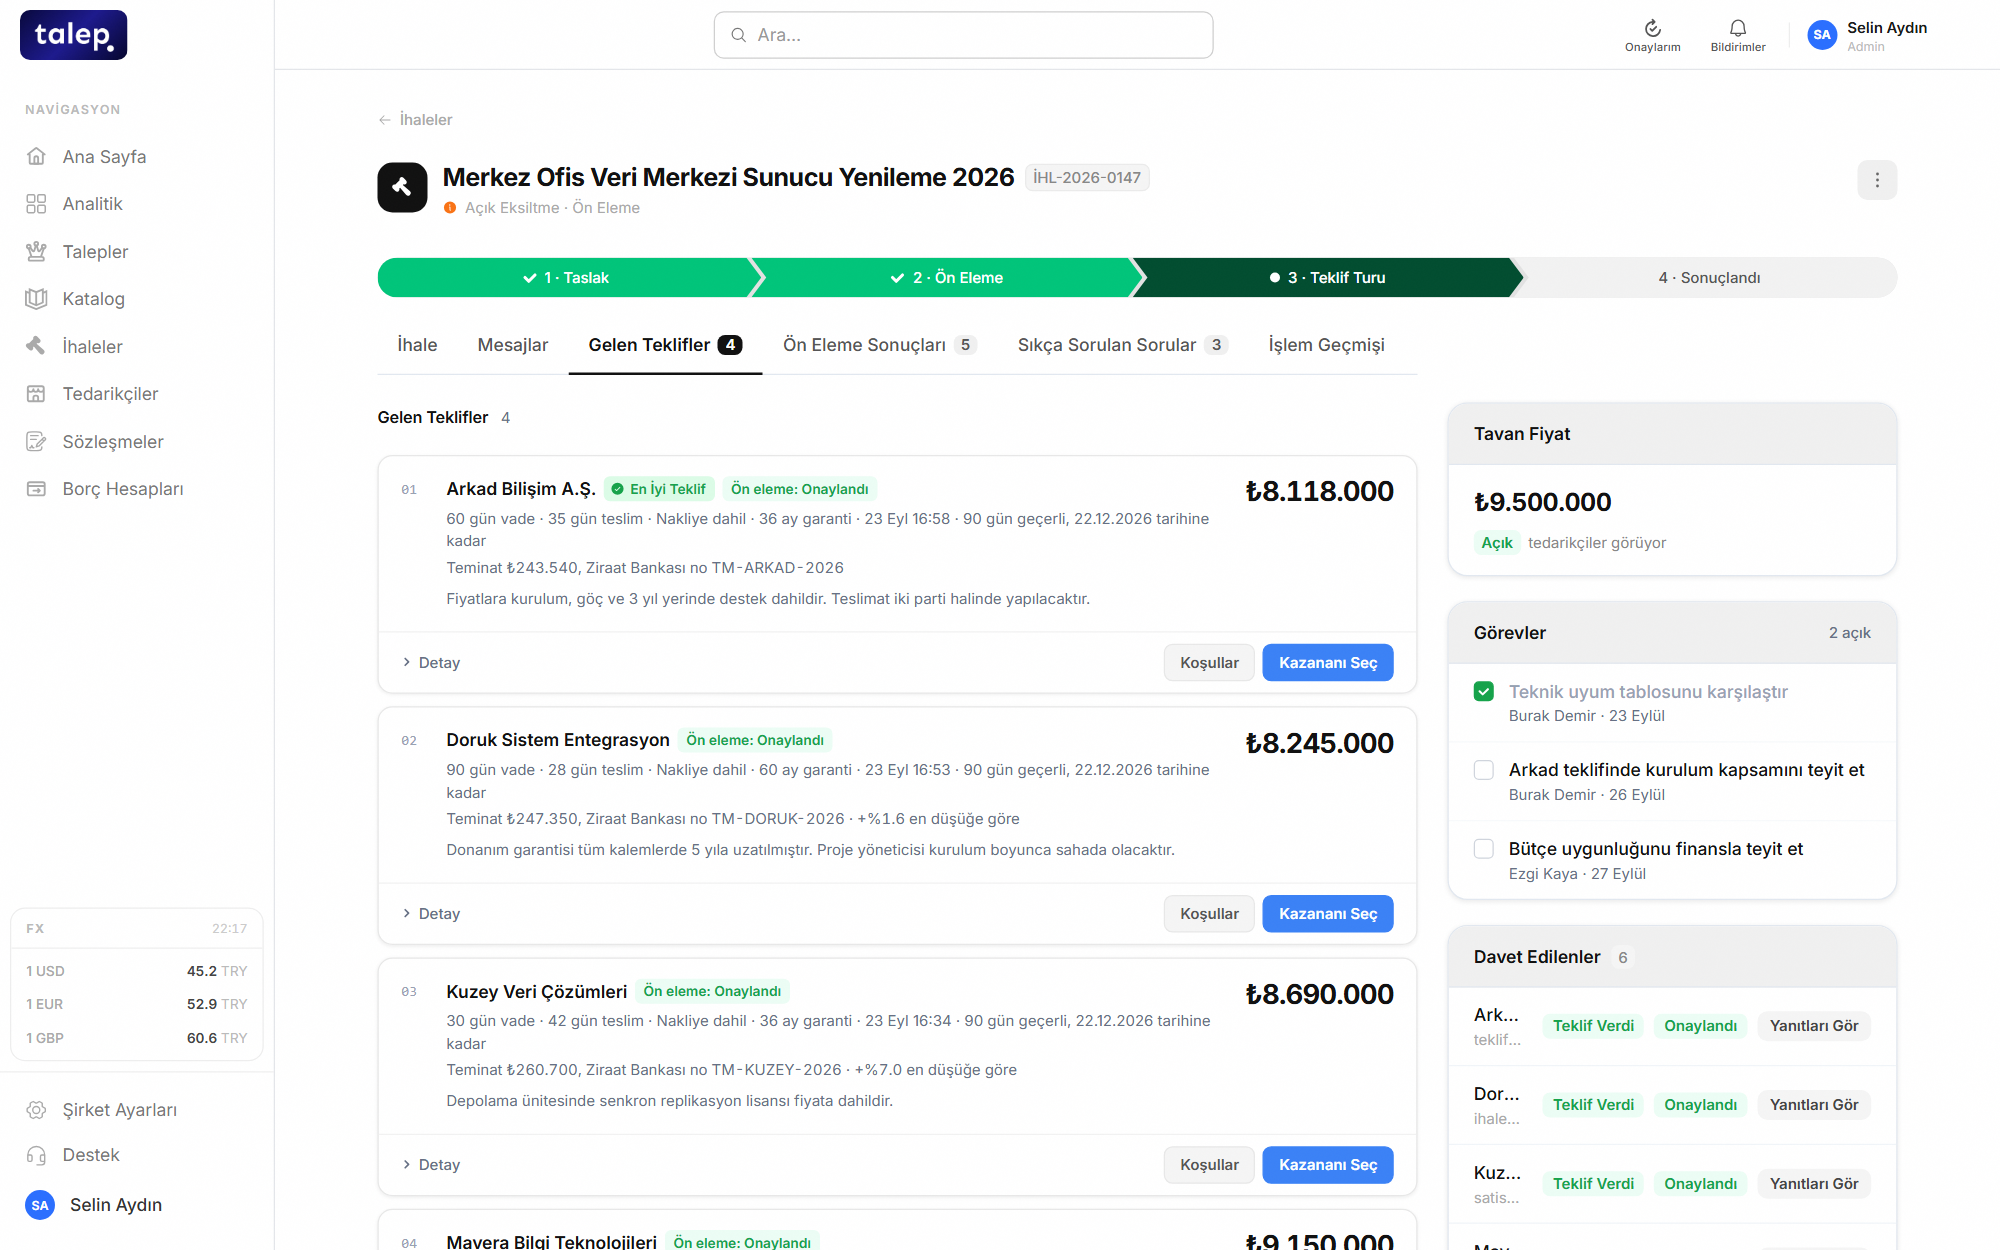Open the Borç Hesapları card icon
This screenshot has width=2000, height=1250.
[x=36, y=488]
